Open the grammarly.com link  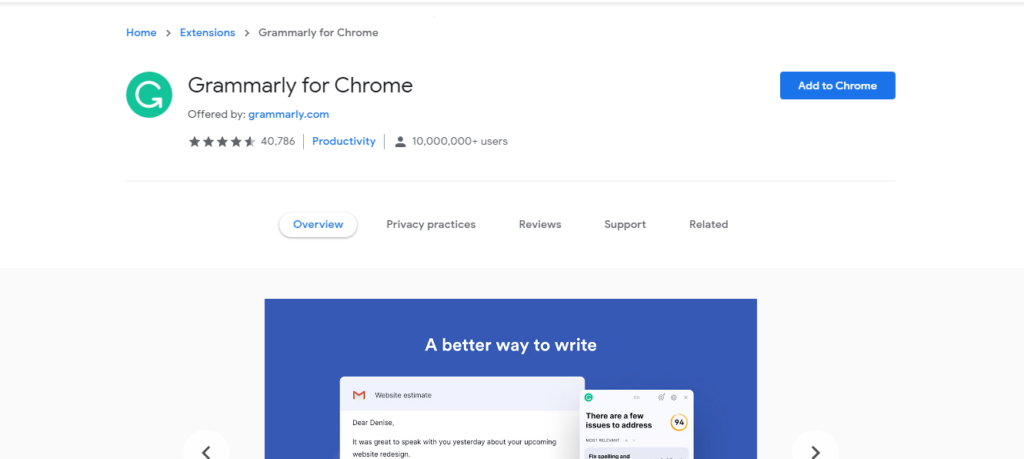pyautogui.click(x=289, y=114)
